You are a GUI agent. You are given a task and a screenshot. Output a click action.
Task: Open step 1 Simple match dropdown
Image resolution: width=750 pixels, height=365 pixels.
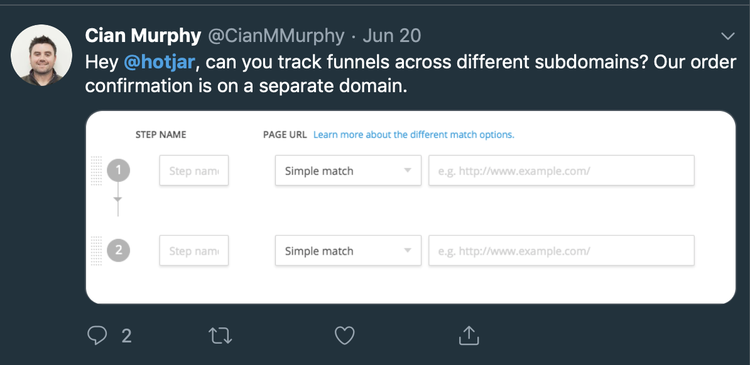[x=348, y=170]
